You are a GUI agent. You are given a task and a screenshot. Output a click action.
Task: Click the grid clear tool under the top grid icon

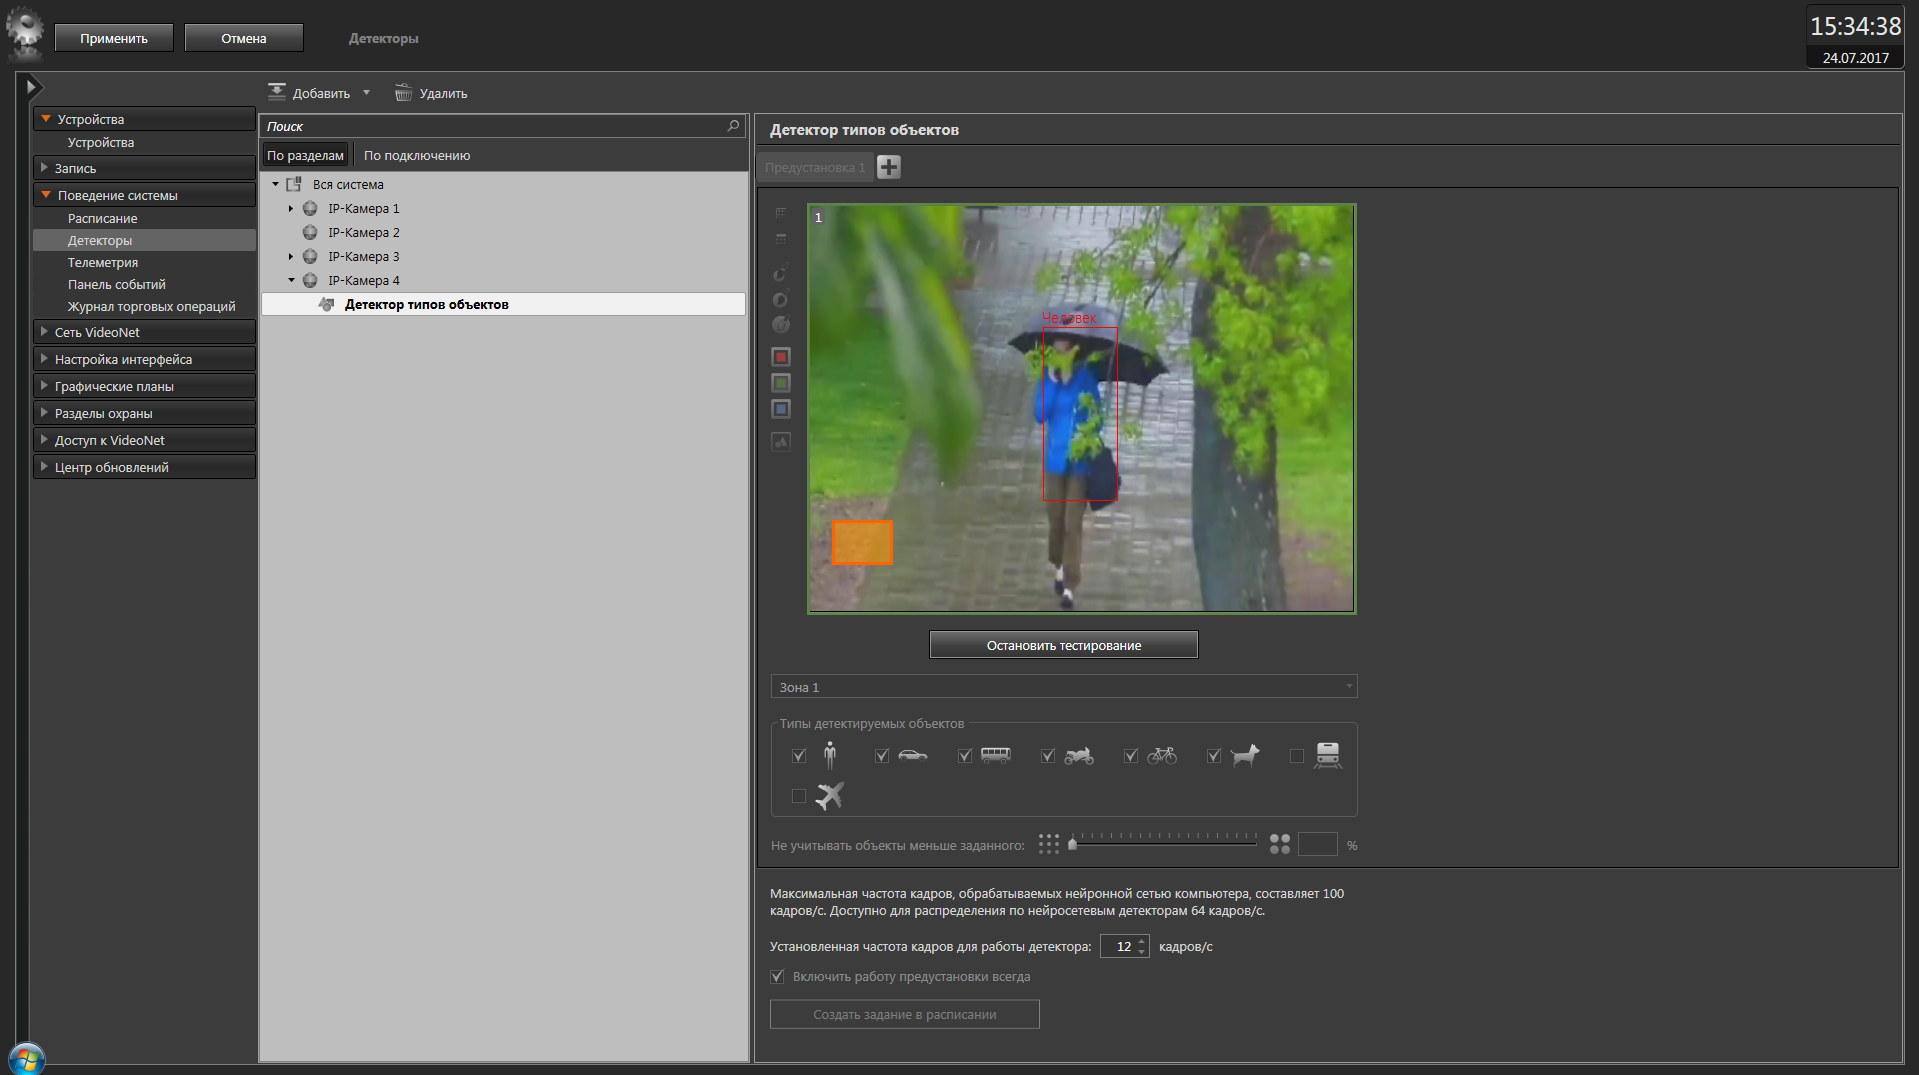point(781,239)
